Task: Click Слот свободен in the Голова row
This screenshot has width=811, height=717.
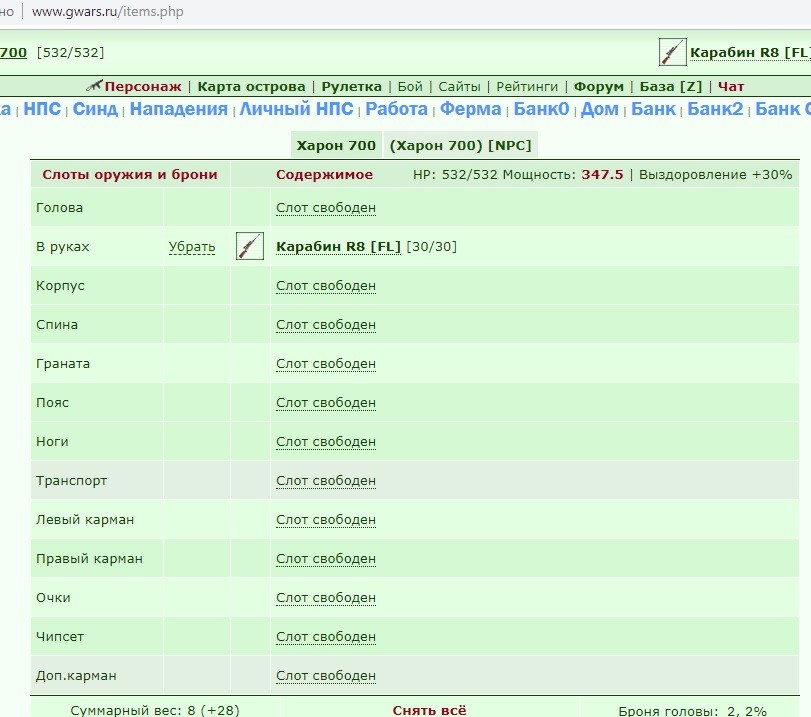Action: click(x=326, y=207)
